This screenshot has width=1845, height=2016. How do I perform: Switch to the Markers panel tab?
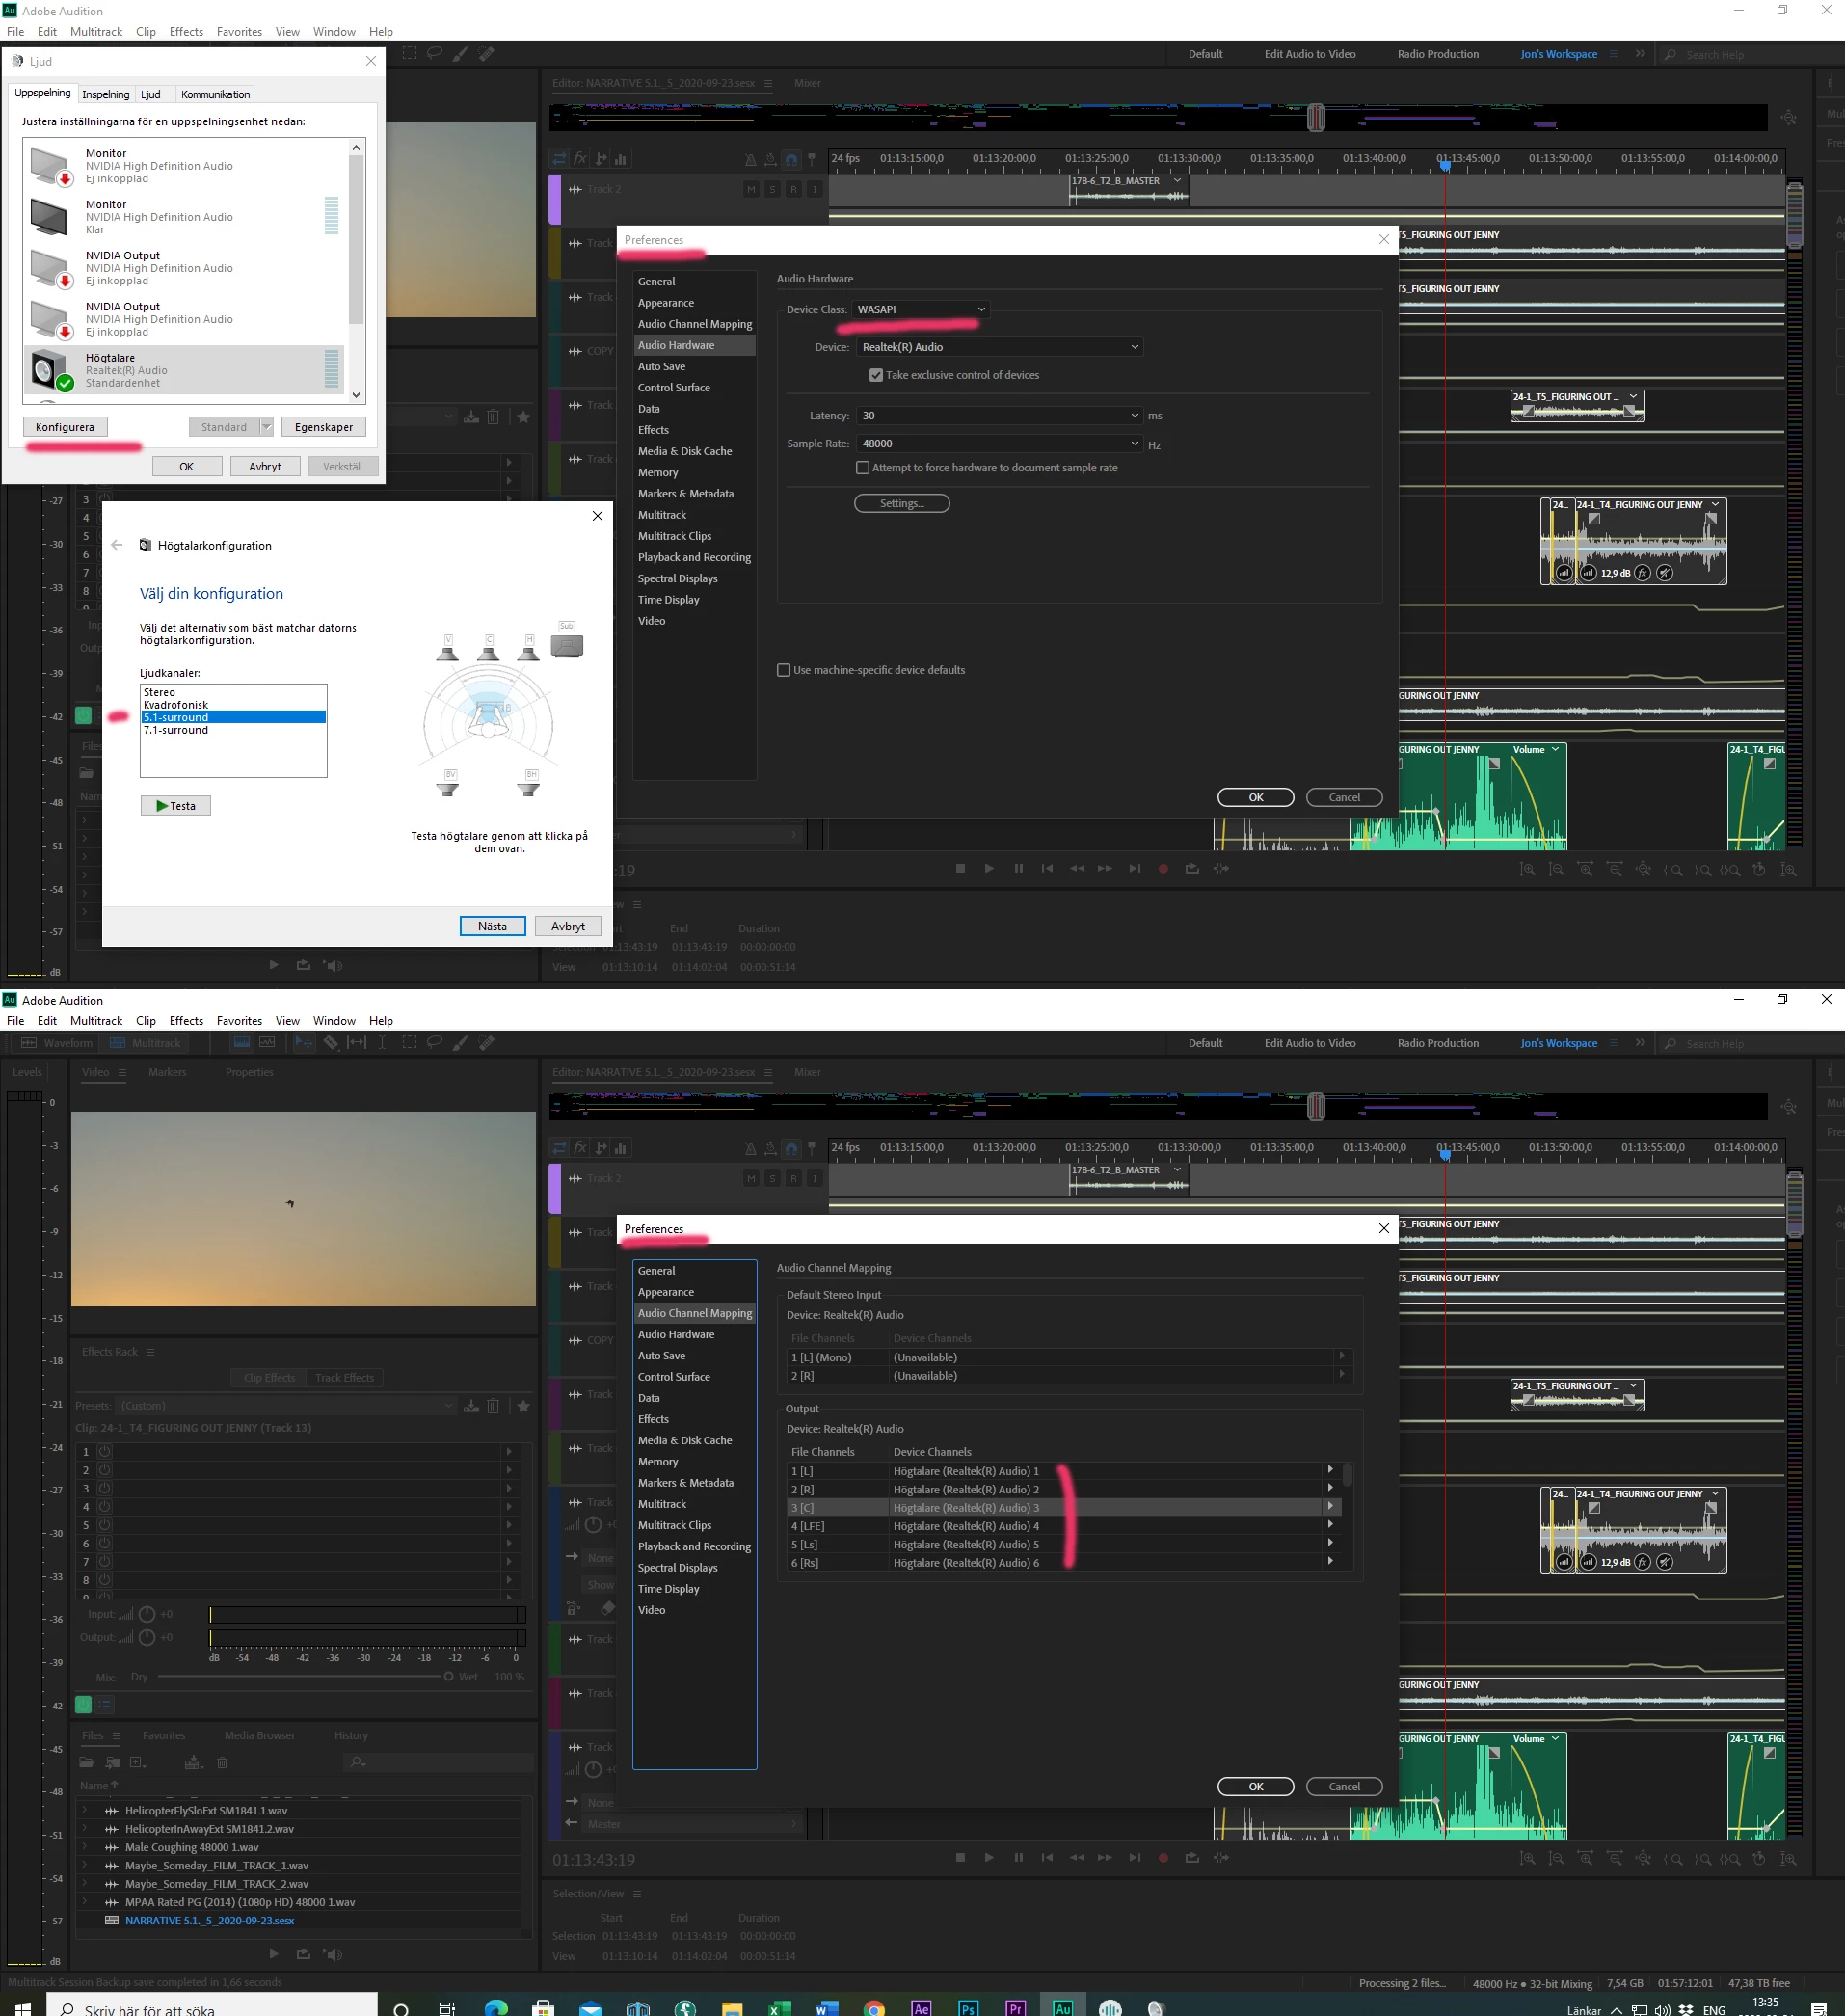click(x=167, y=1072)
